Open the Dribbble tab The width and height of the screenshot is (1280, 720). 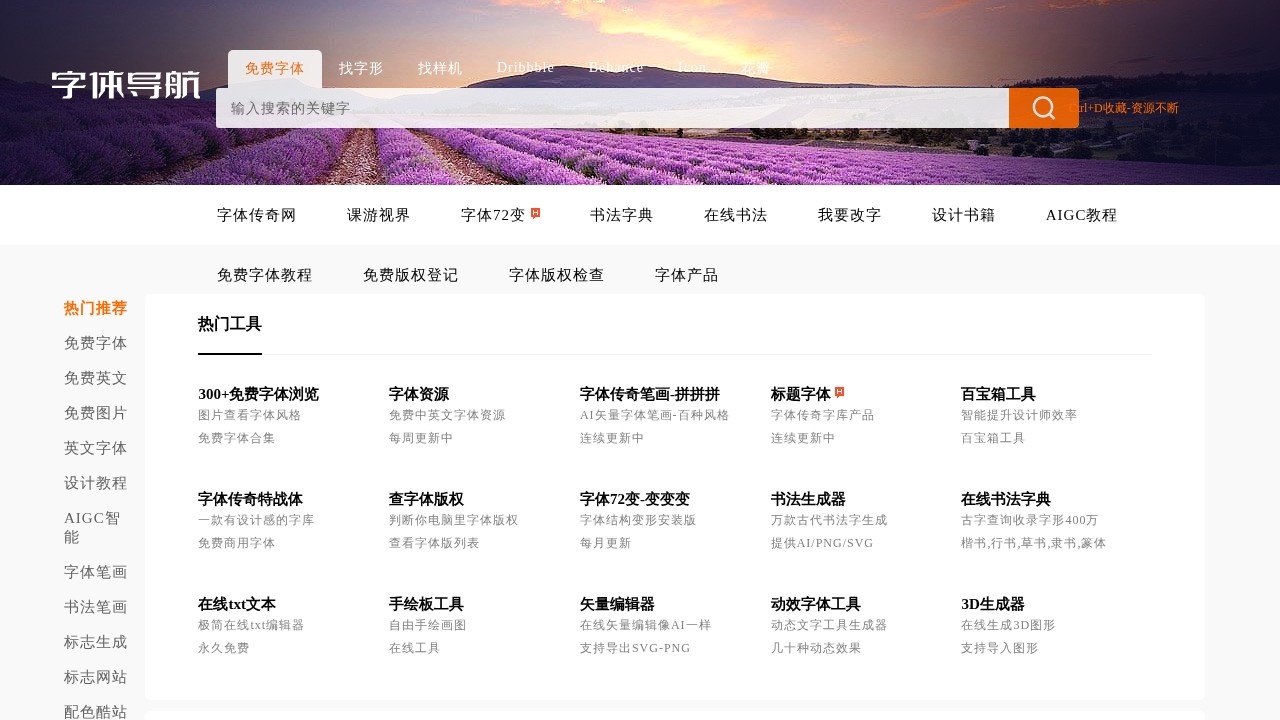point(525,68)
